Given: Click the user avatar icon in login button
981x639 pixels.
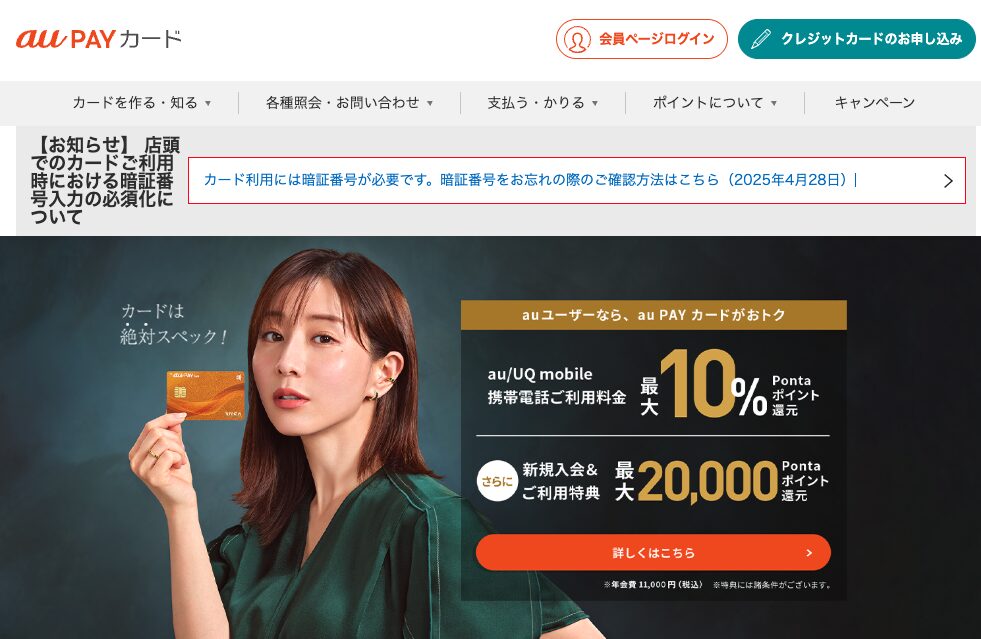Looking at the screenshot, I should coord(577,39).
